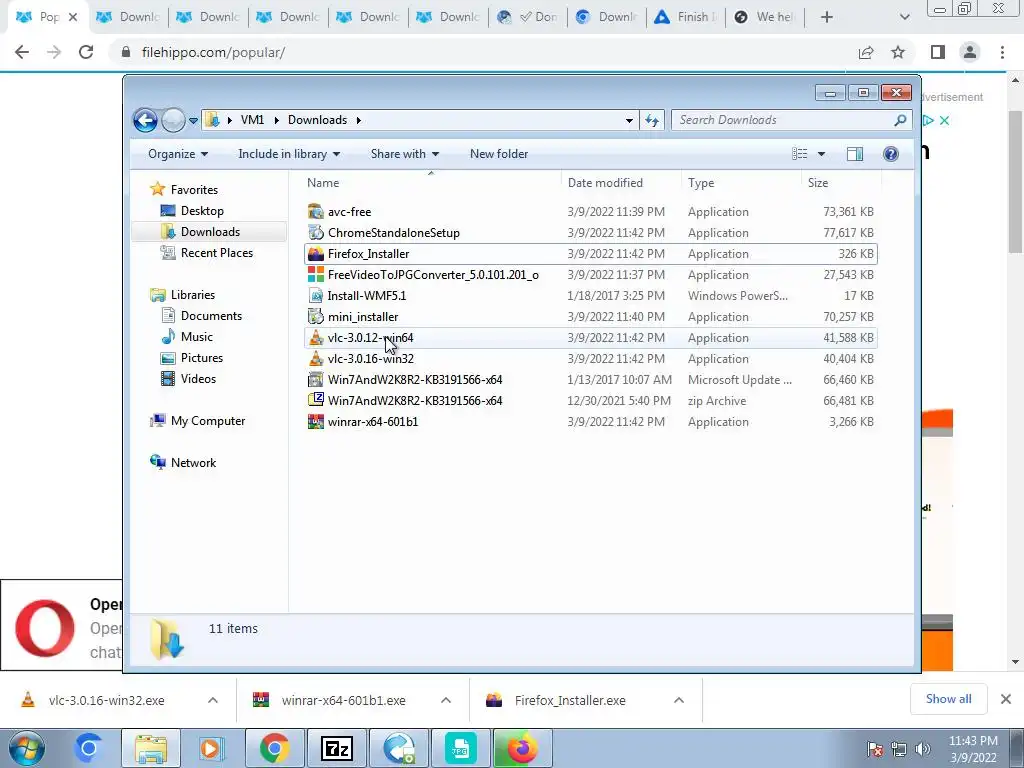1024x768 pixels.
Task: Open 7-Zip from the taskbar
Action: click(337, 748)
